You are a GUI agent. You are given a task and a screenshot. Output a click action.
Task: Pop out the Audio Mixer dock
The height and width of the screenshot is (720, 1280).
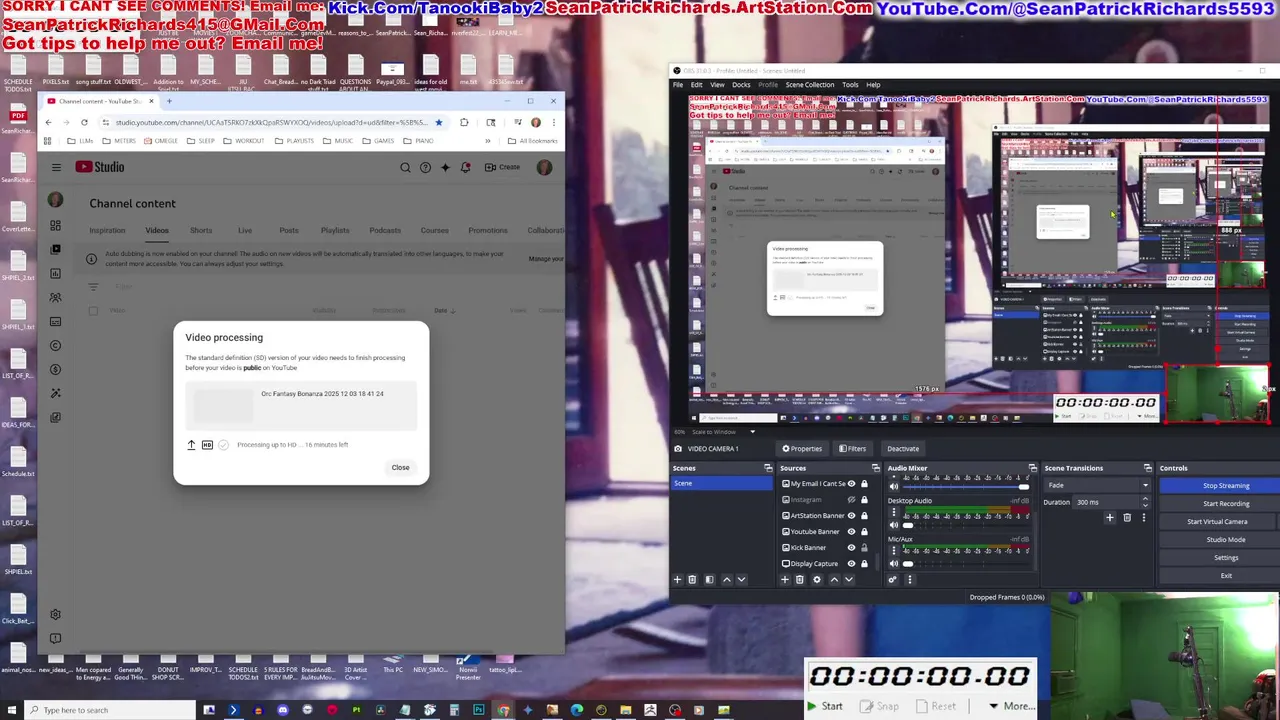(1033, 468)
